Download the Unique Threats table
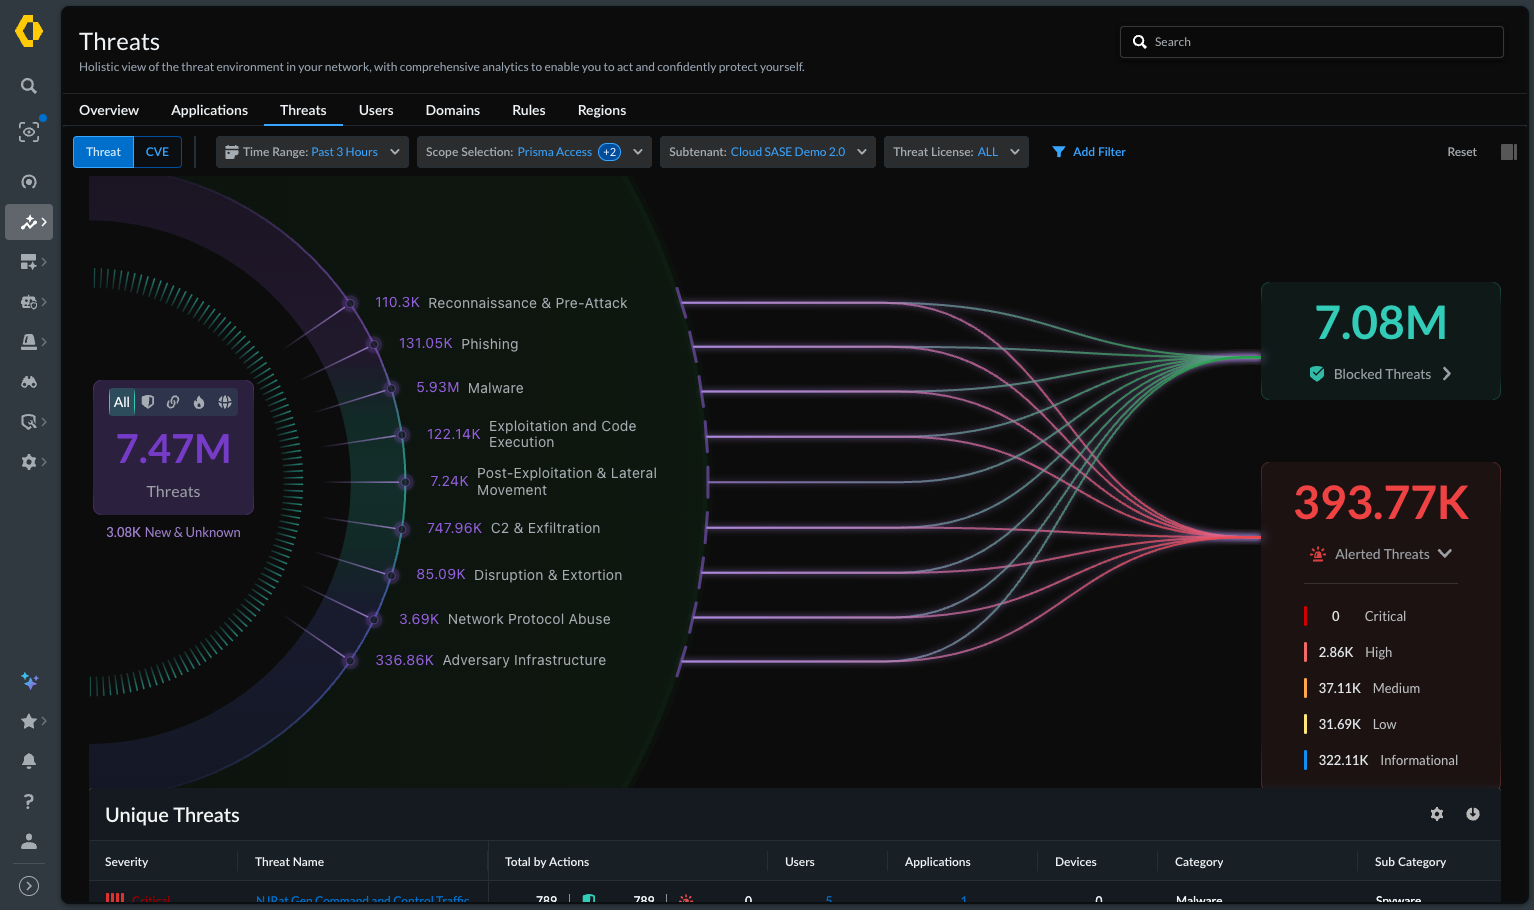This screenshot has height=910, width=1534. (x=1473, y=814)
